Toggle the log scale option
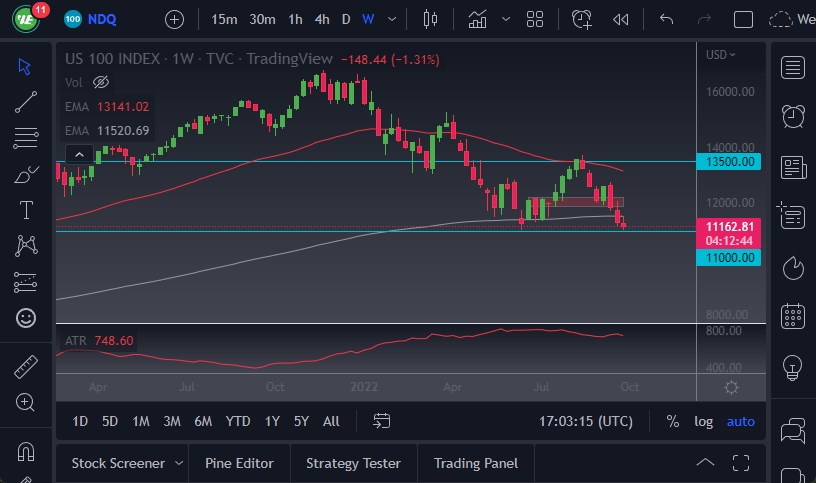Screen dimensions: 816x483 click(x=704, y=421)
